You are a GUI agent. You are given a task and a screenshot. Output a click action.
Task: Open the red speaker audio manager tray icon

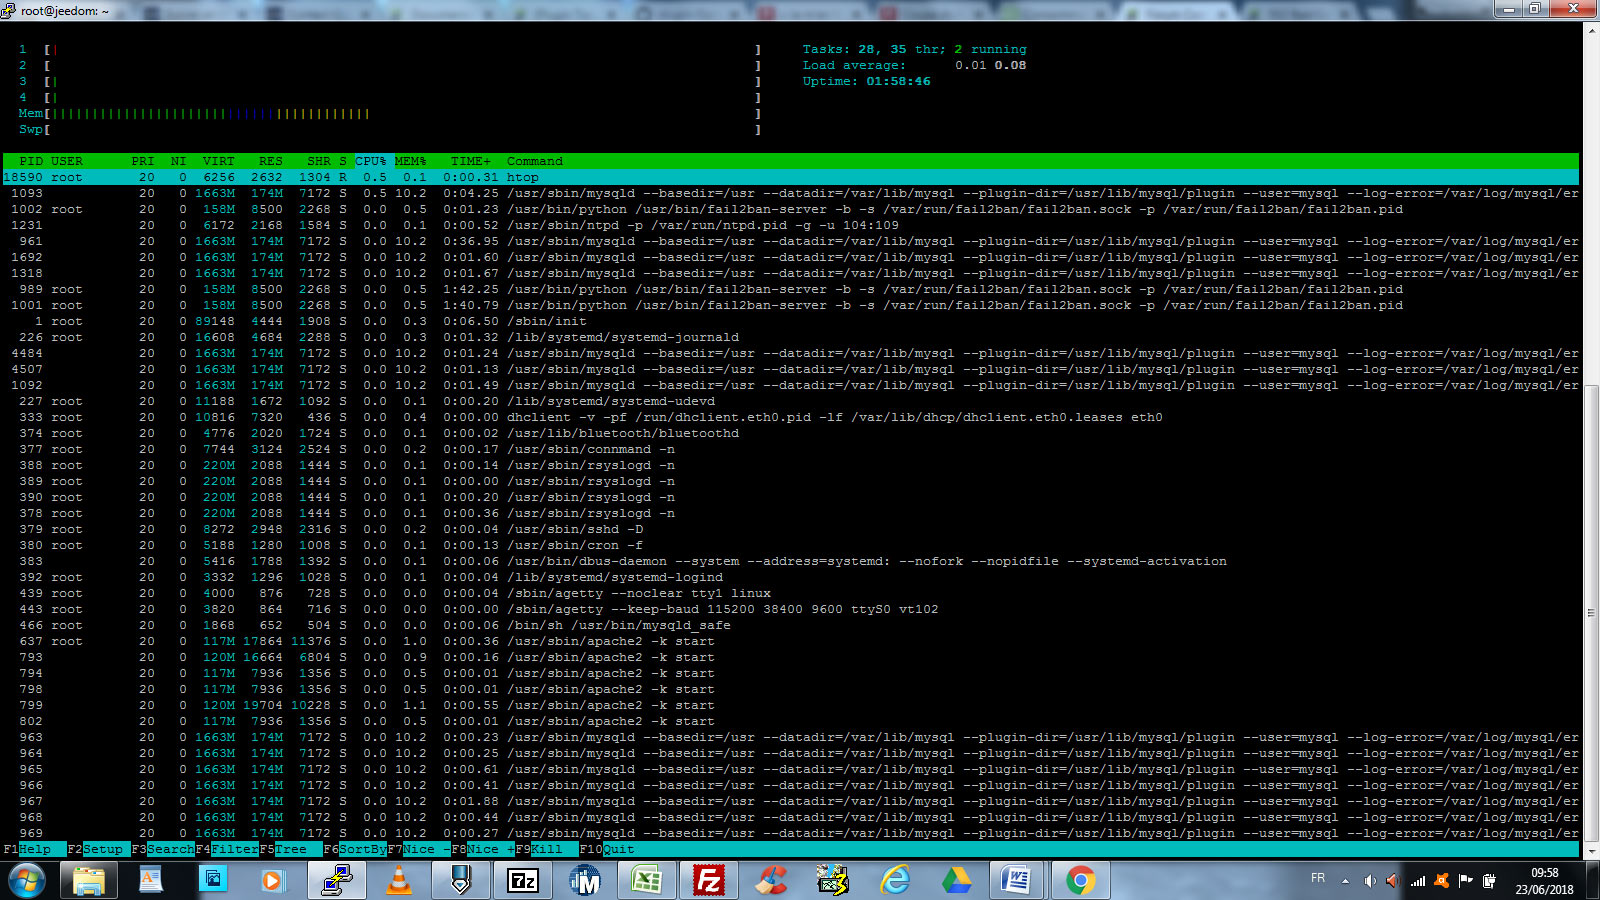[1393, 881]
